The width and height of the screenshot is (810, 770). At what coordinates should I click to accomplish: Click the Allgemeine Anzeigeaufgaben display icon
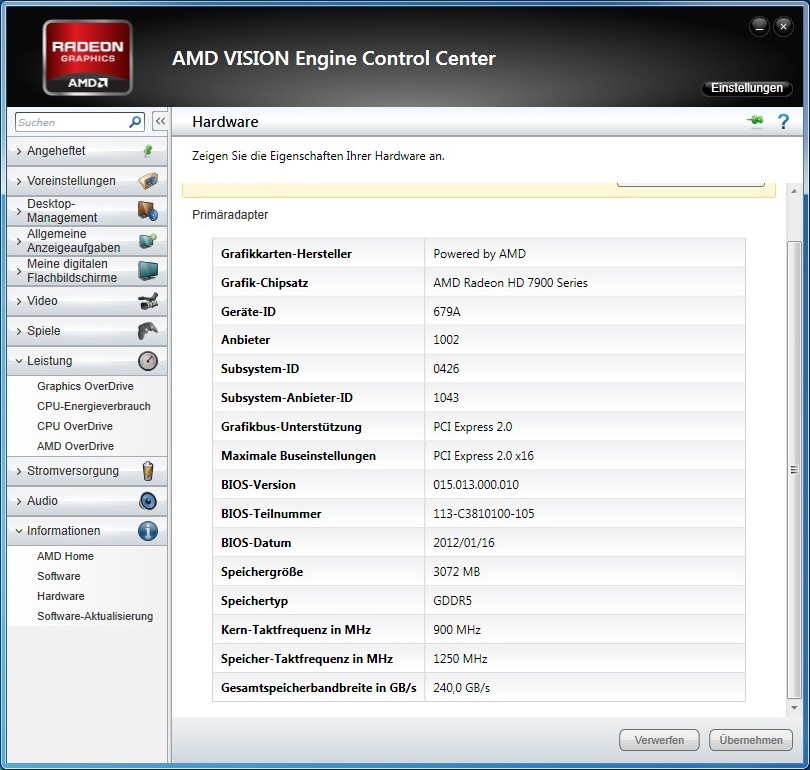tap(148, 241)
